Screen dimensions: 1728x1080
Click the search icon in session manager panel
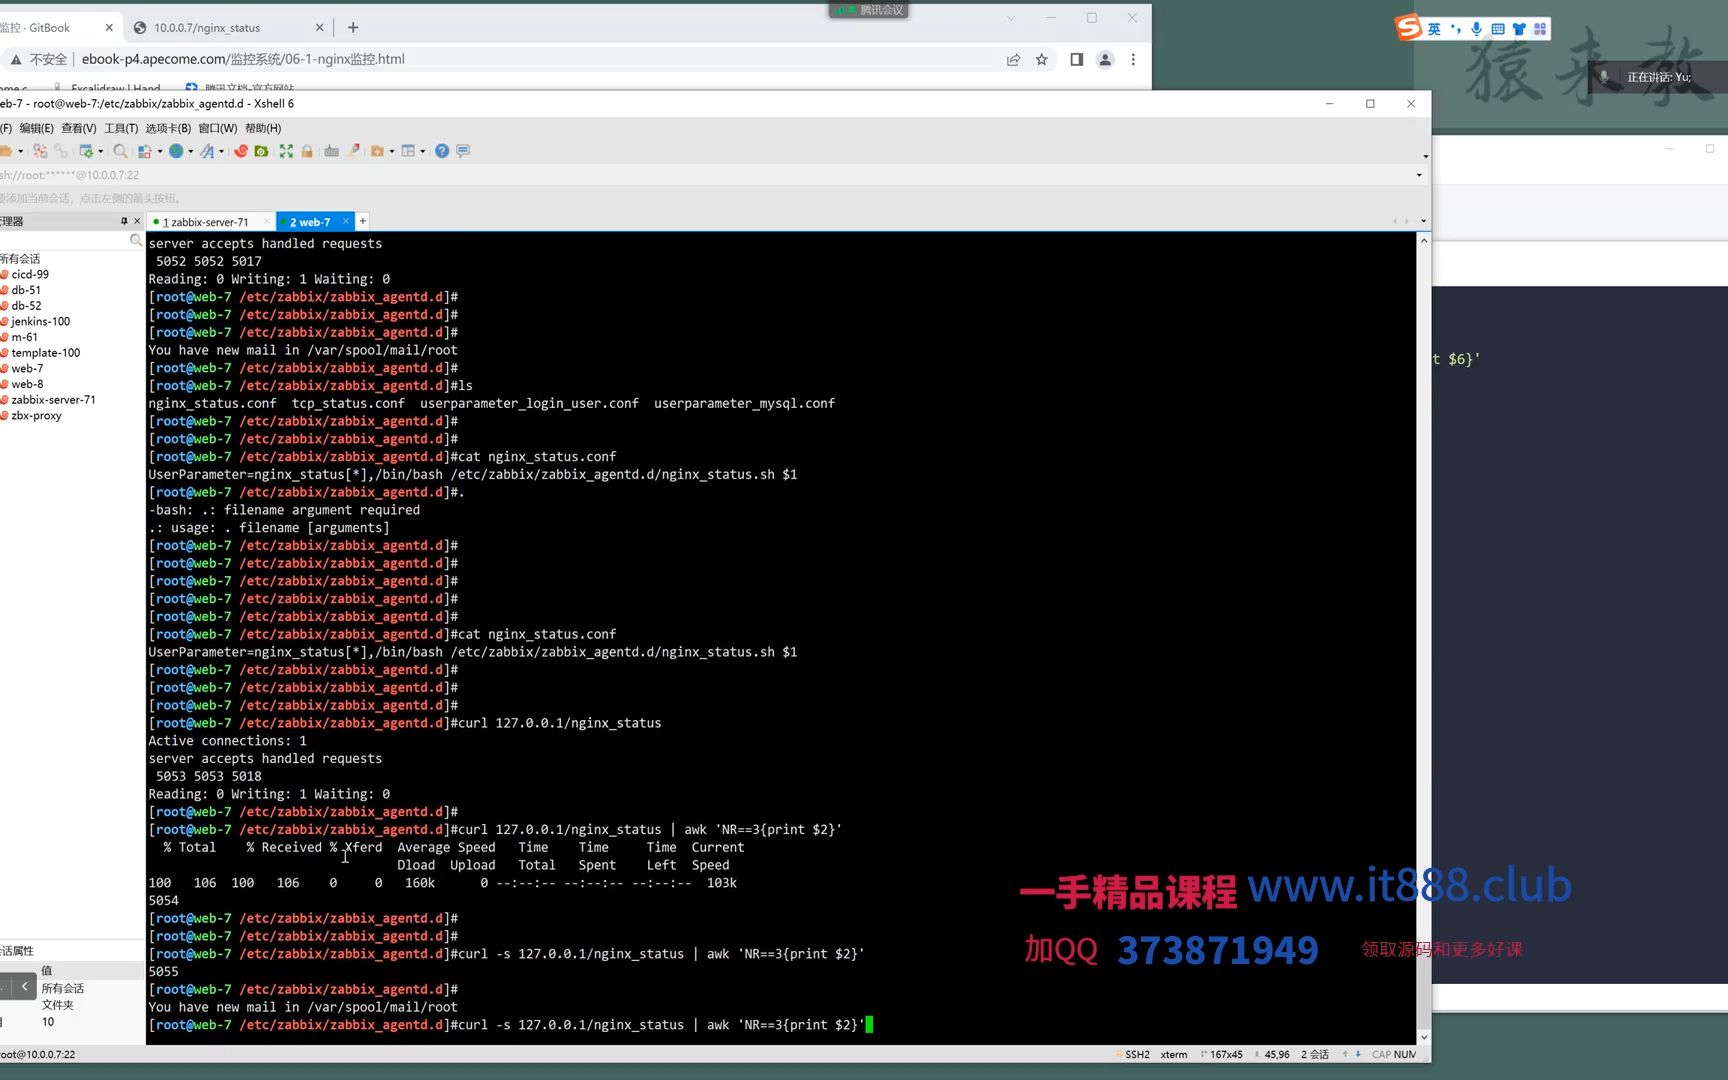coord(136,240)
